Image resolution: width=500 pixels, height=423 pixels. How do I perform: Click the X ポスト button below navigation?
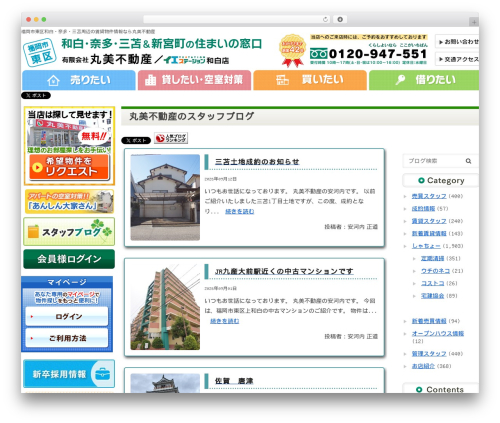[36, 95]
